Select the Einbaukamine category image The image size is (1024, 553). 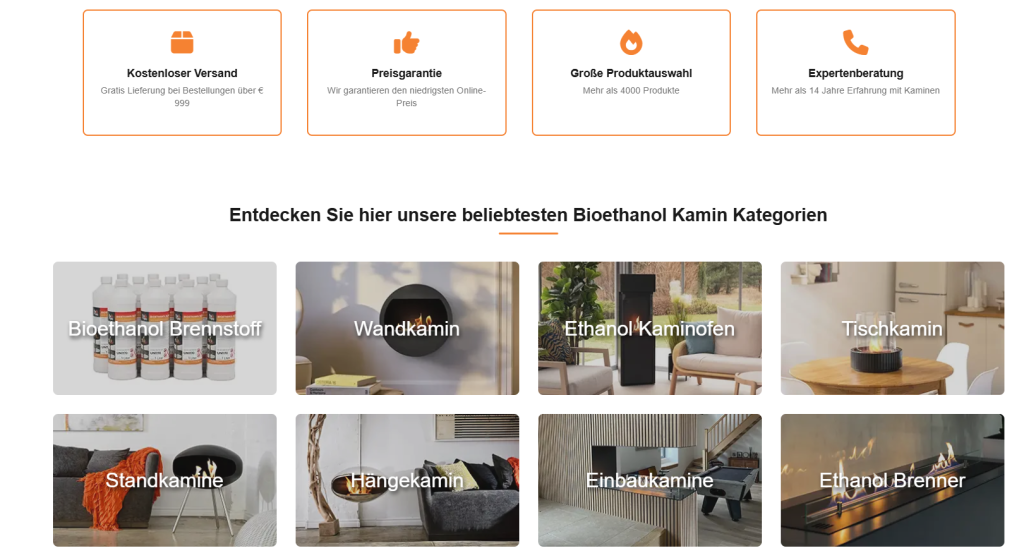coord(650,480)
